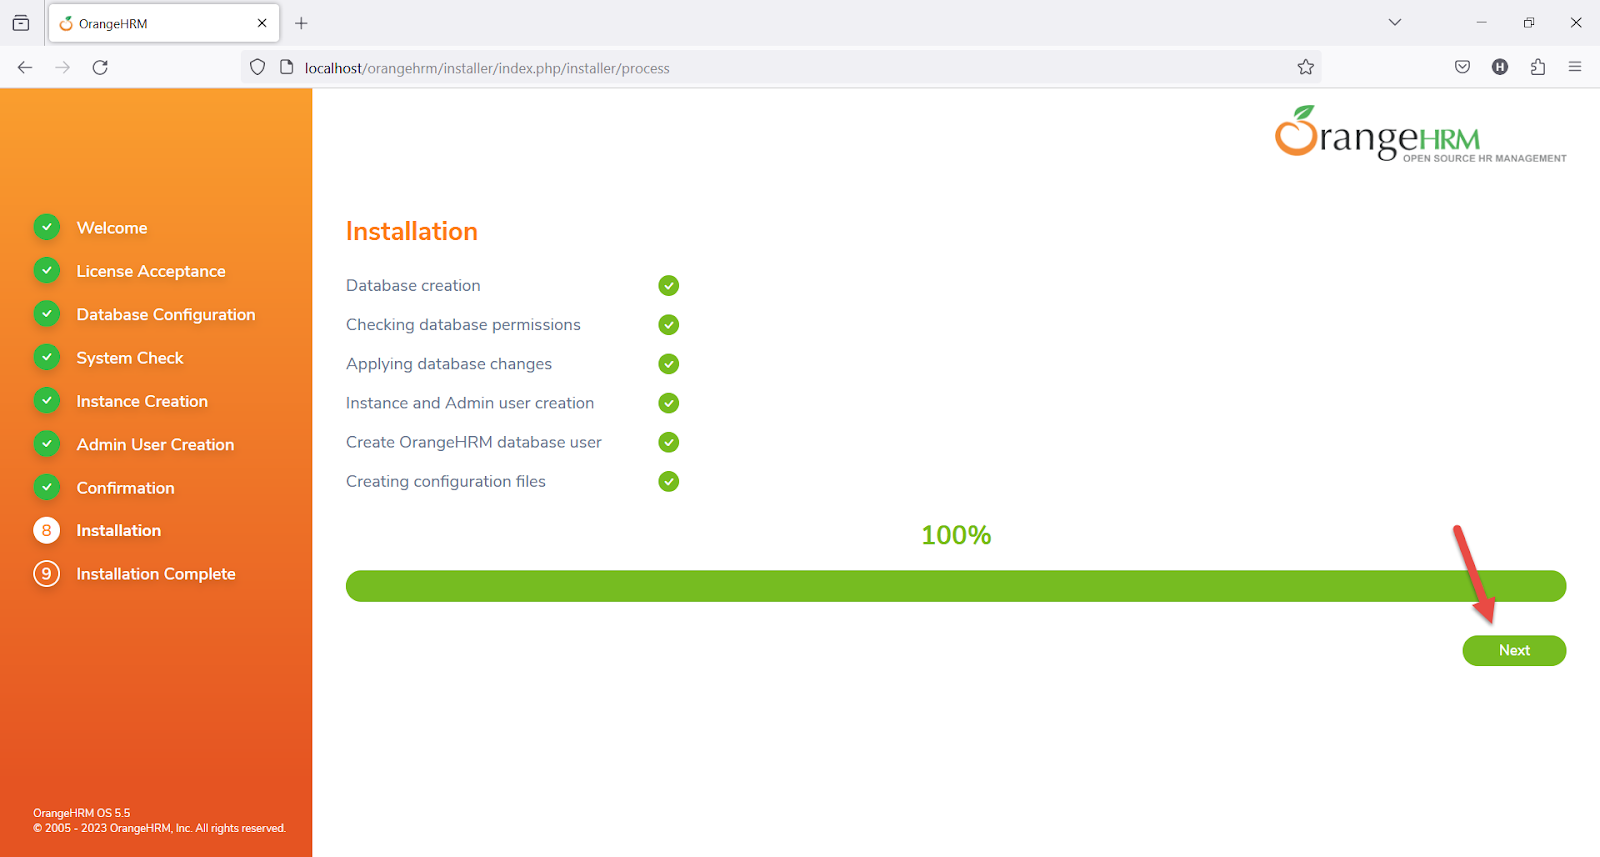
Task: Click the Create OrangeHRM database user check icon
Action: tap(669, 442)
